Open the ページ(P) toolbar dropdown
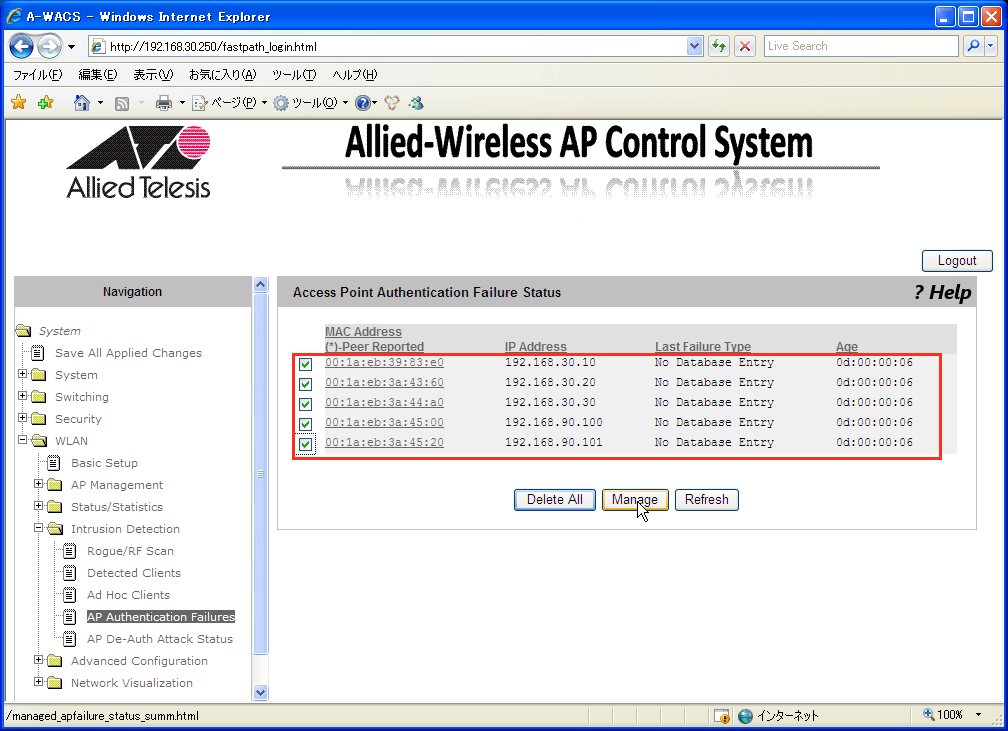This screenshot has height=731, width=1008. pos(230,103)
